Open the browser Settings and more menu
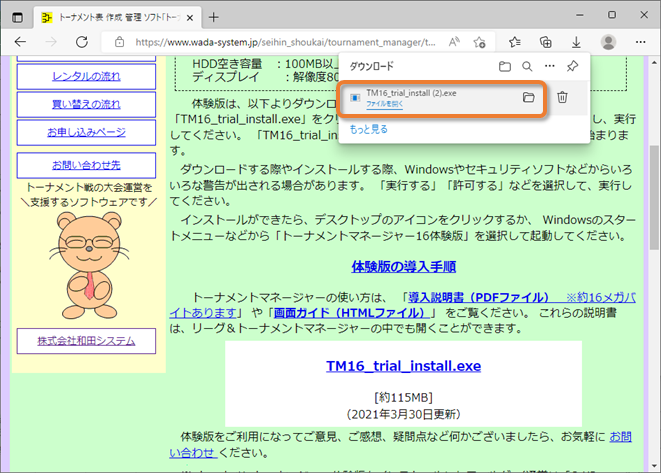The image size is (661, 473). (640, 42)
